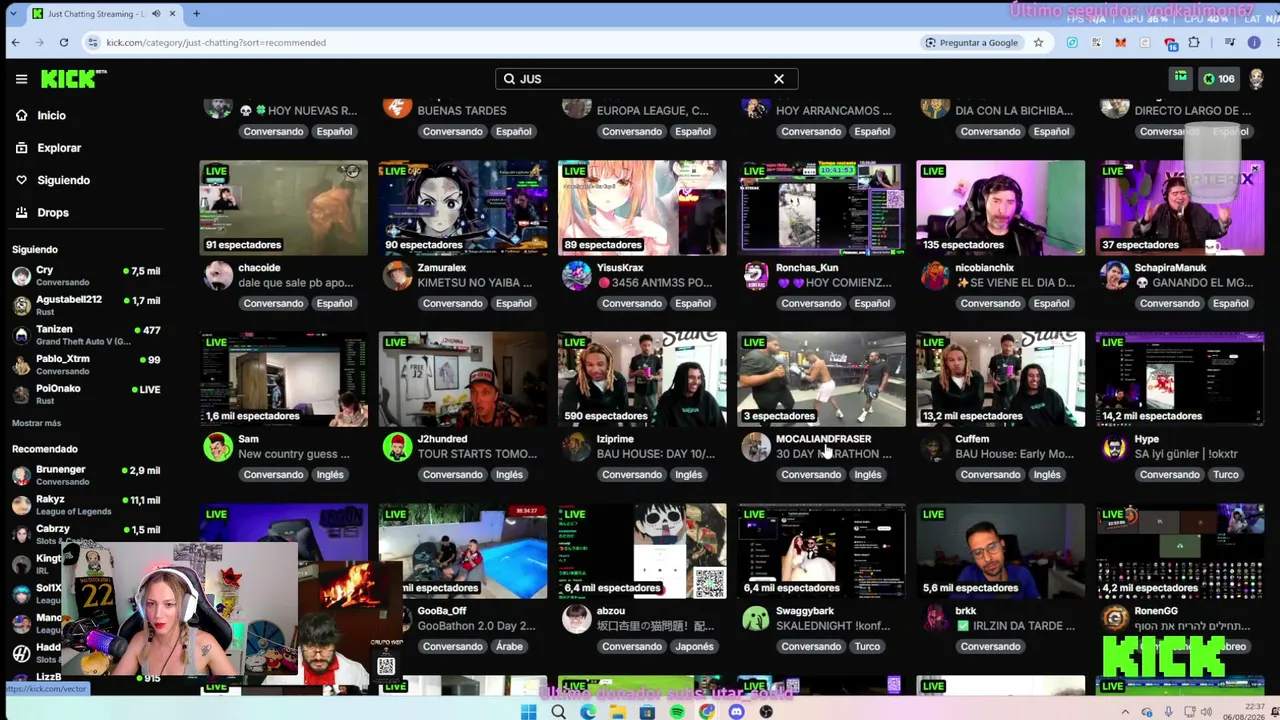Open Discord from taskbar
The width and height of the screenshot is (1280, 720).
pos(736,712)
